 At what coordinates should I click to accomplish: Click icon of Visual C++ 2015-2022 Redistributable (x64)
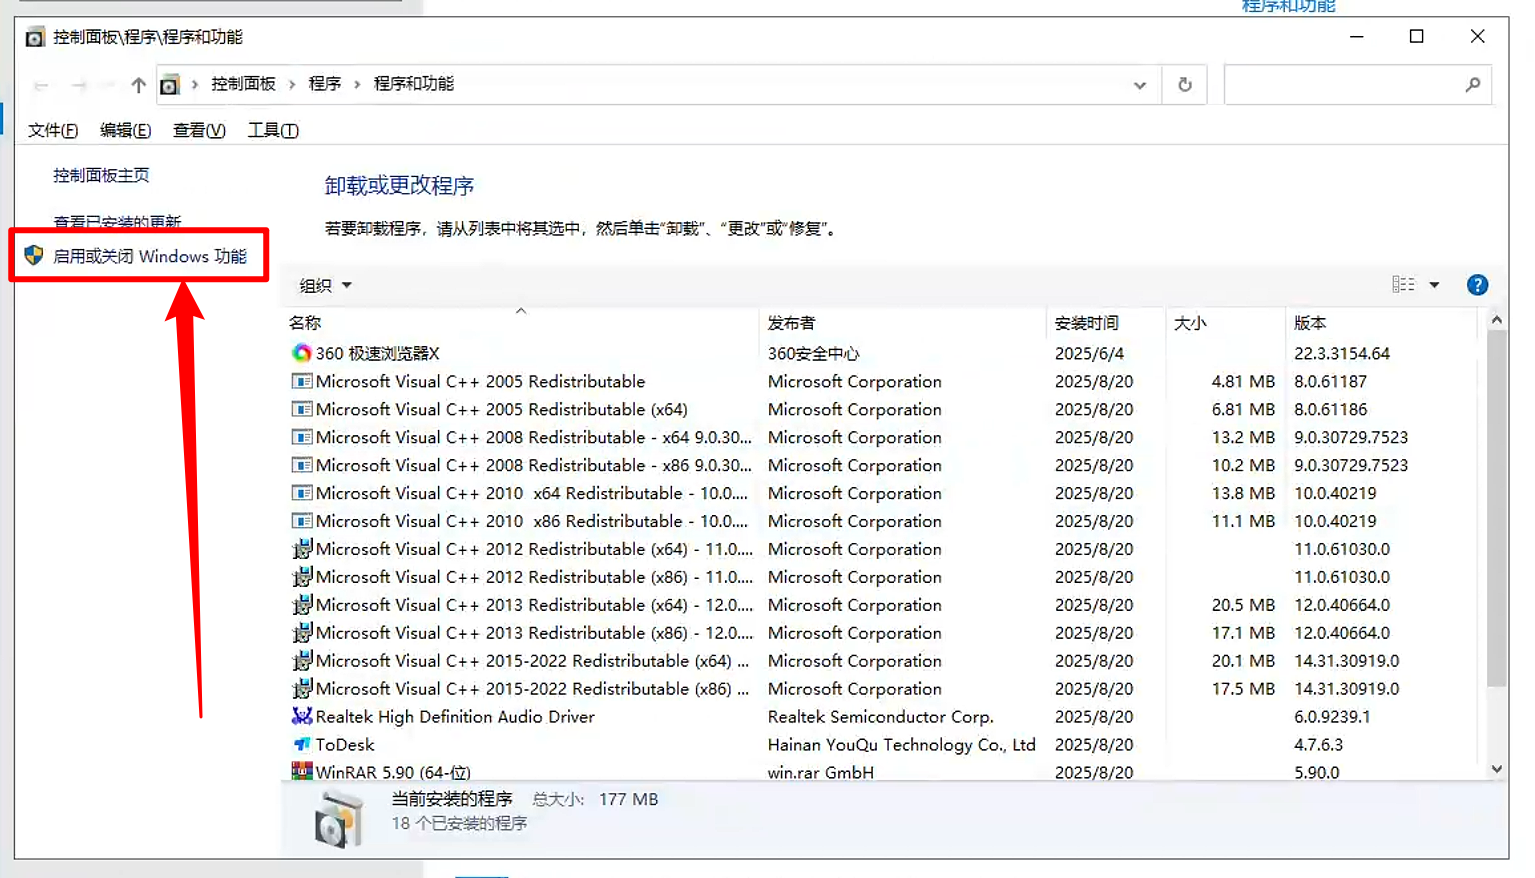click(301, 661)
